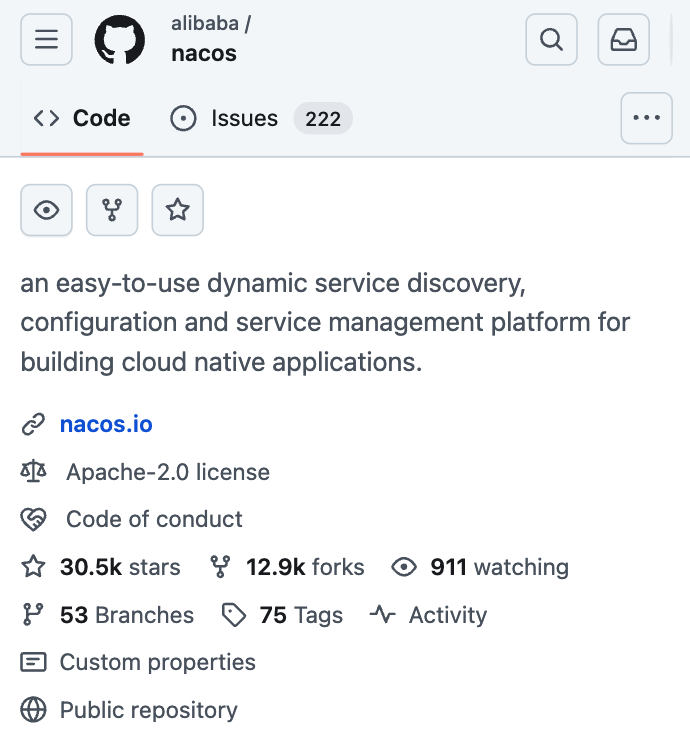Open the Apache-2.0 license link

click(x=168, y=472)
